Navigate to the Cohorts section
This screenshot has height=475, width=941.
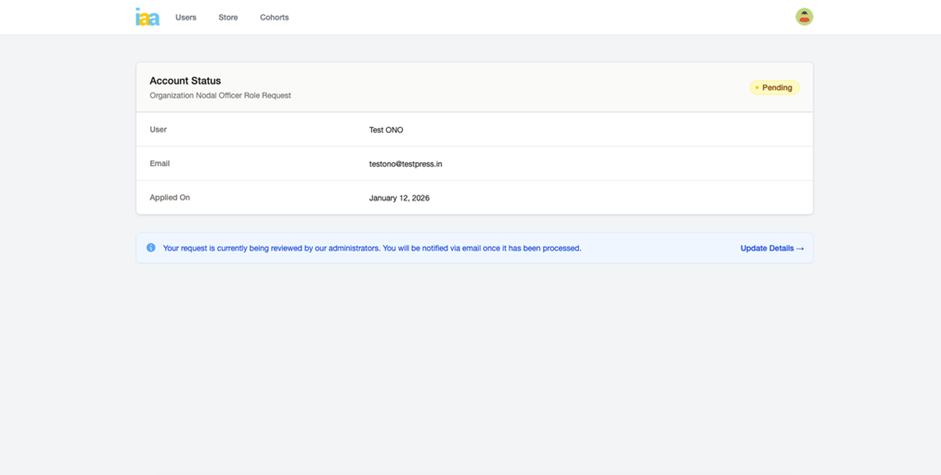tap(274, 17)
